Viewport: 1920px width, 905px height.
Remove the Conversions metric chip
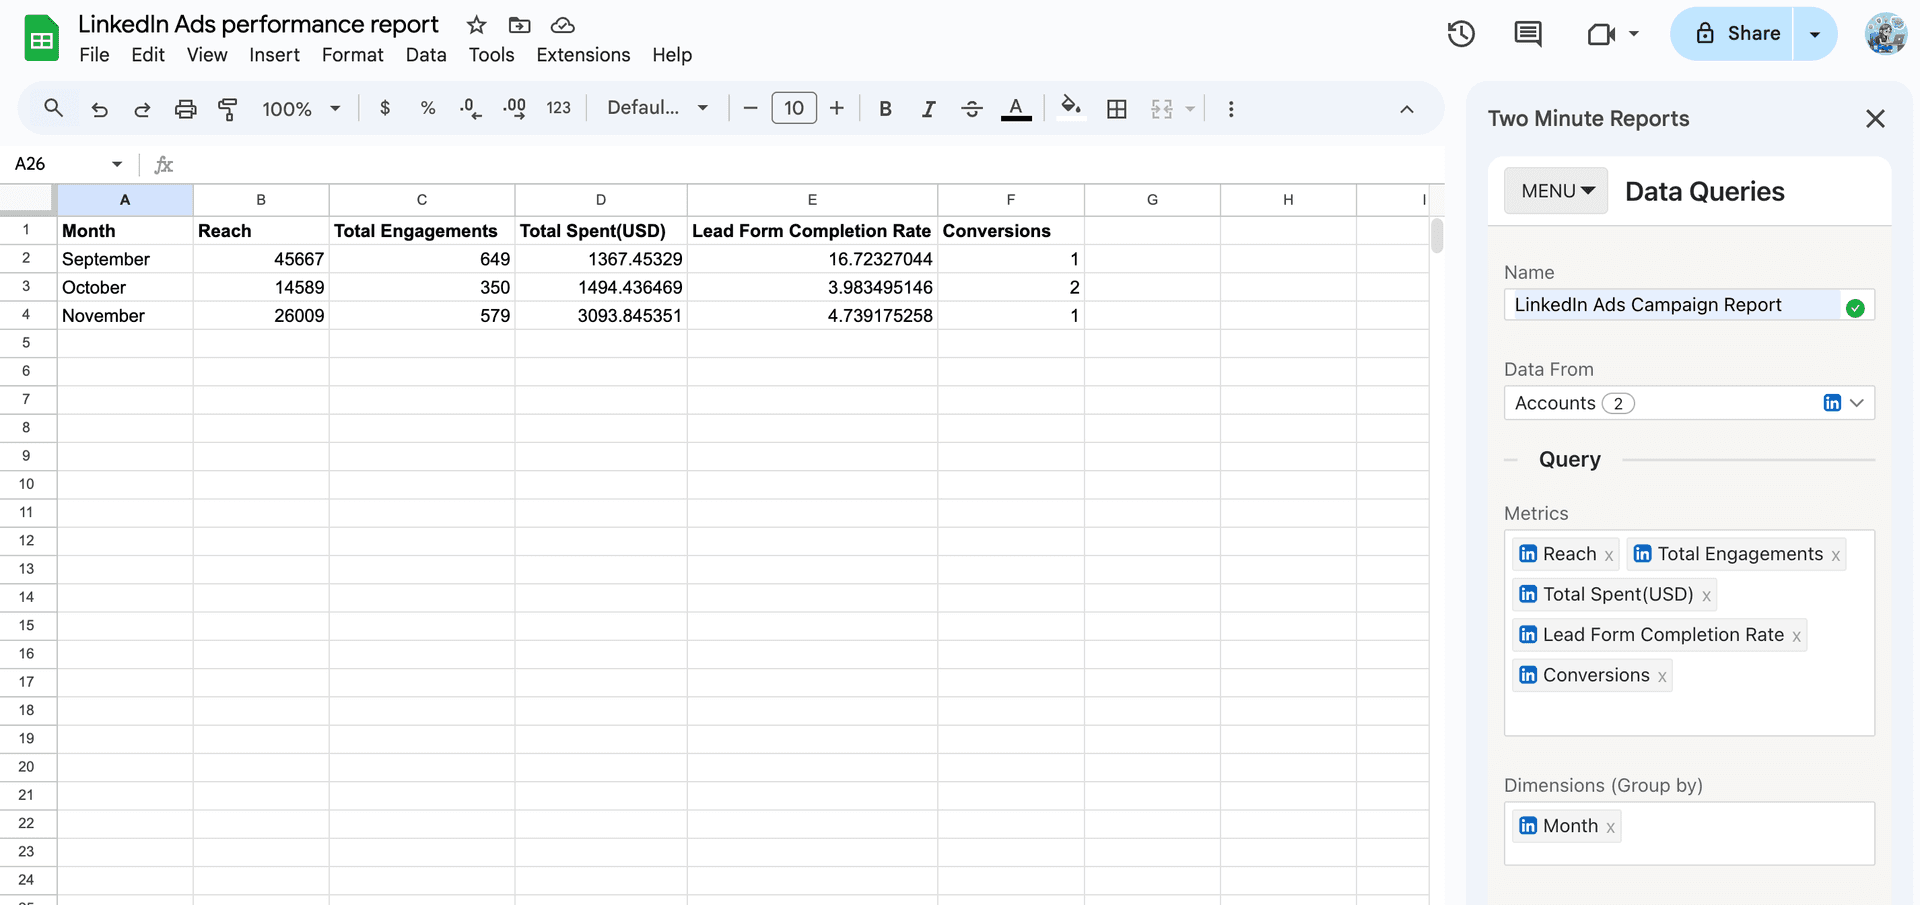(1660, 675)
